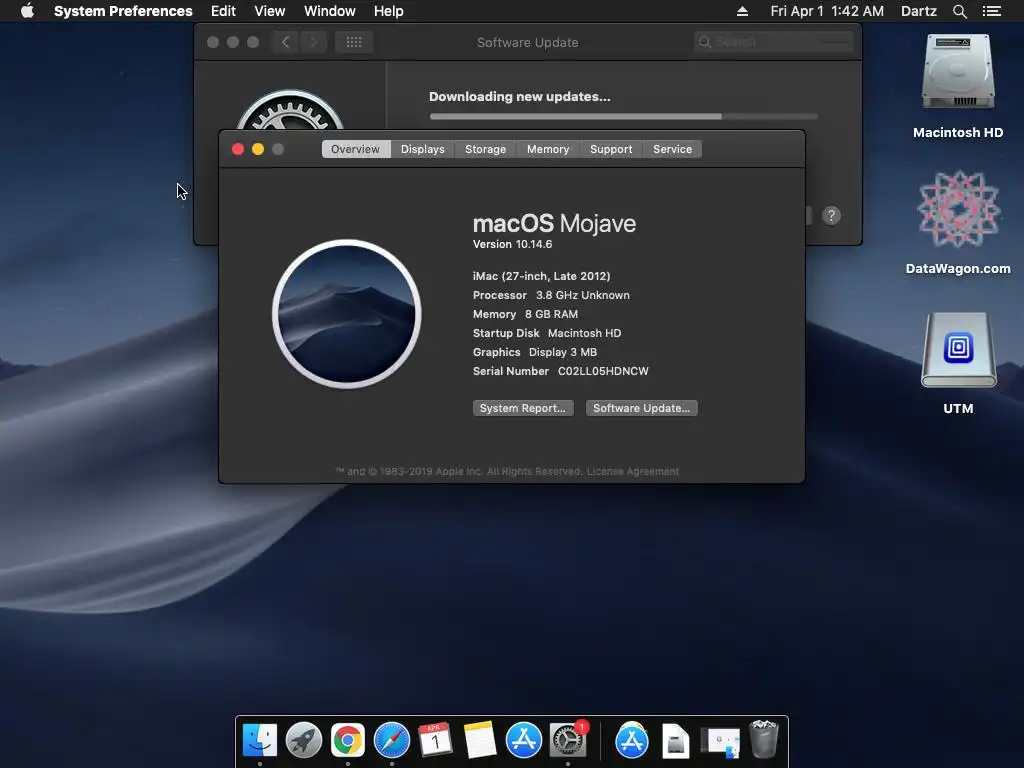Click the Software Update... button

click(x=641, y=408)
